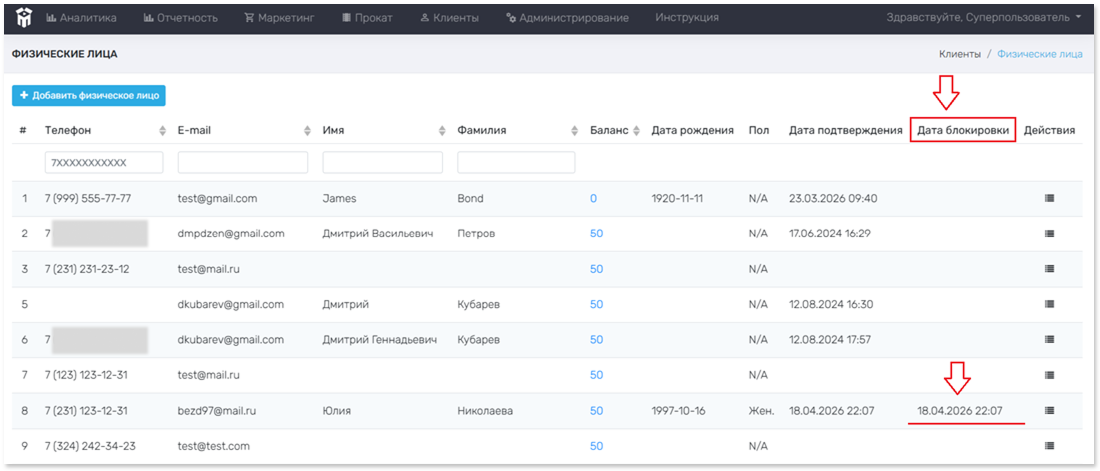Open actions icon for row 5 Кубарев
Viewport: 1100px width, 471px height.
1049,304
